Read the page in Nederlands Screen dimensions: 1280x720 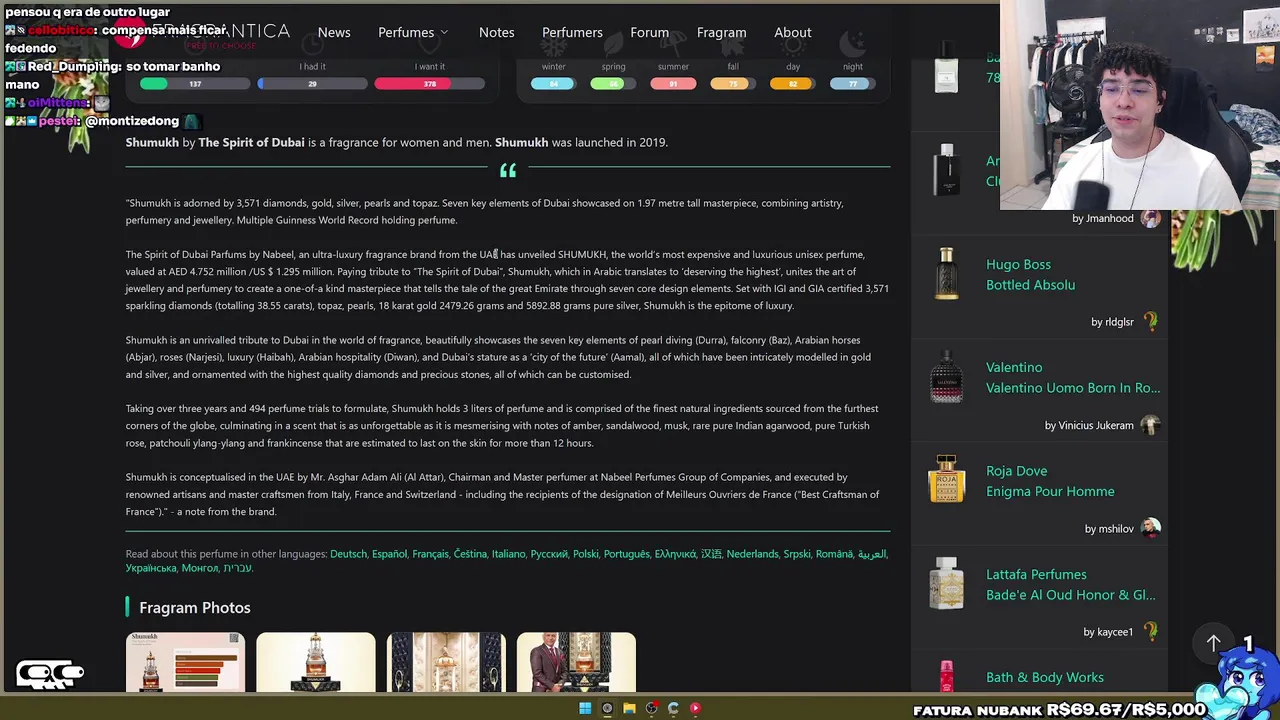[752, 554]
